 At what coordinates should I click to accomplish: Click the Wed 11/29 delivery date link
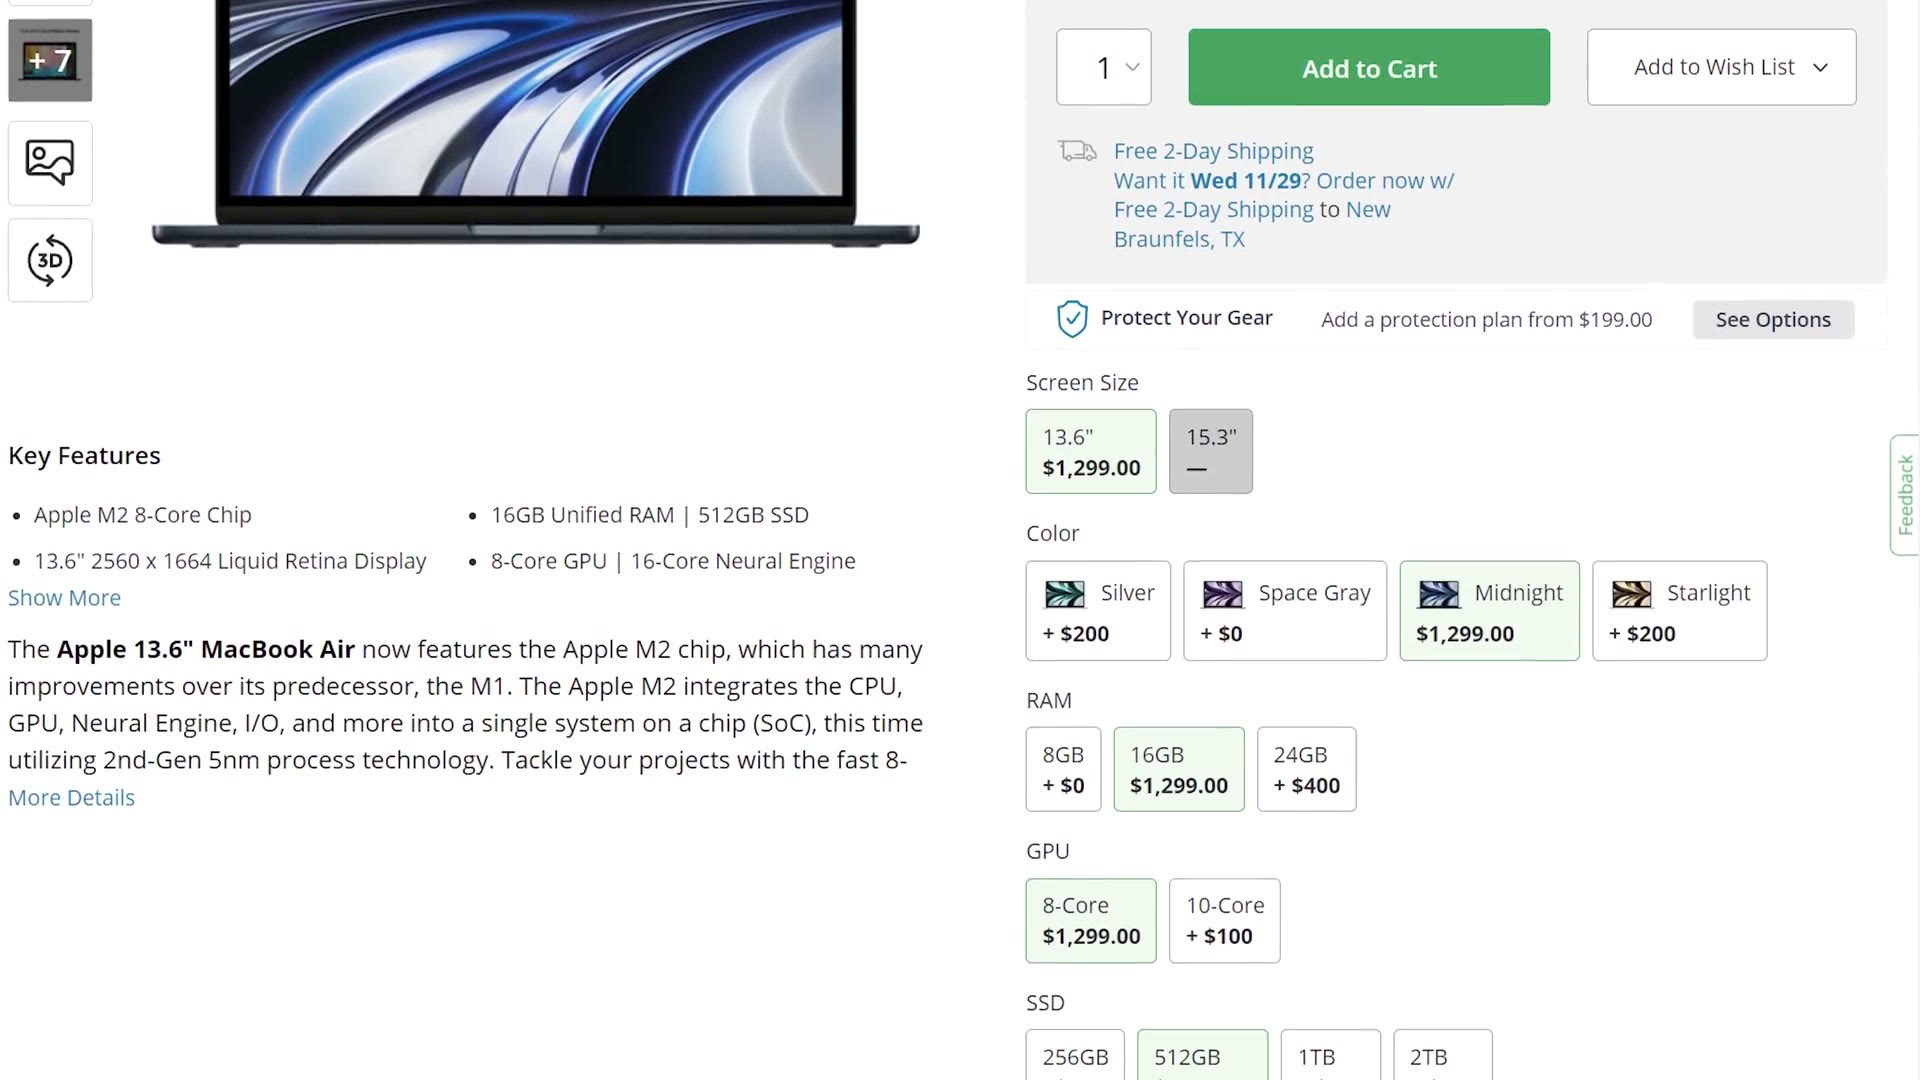[1245, 181]
